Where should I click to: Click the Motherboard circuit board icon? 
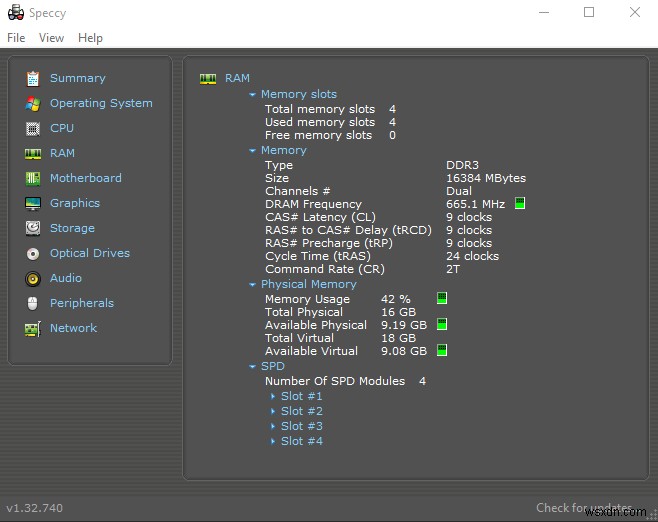pos(33,178)
